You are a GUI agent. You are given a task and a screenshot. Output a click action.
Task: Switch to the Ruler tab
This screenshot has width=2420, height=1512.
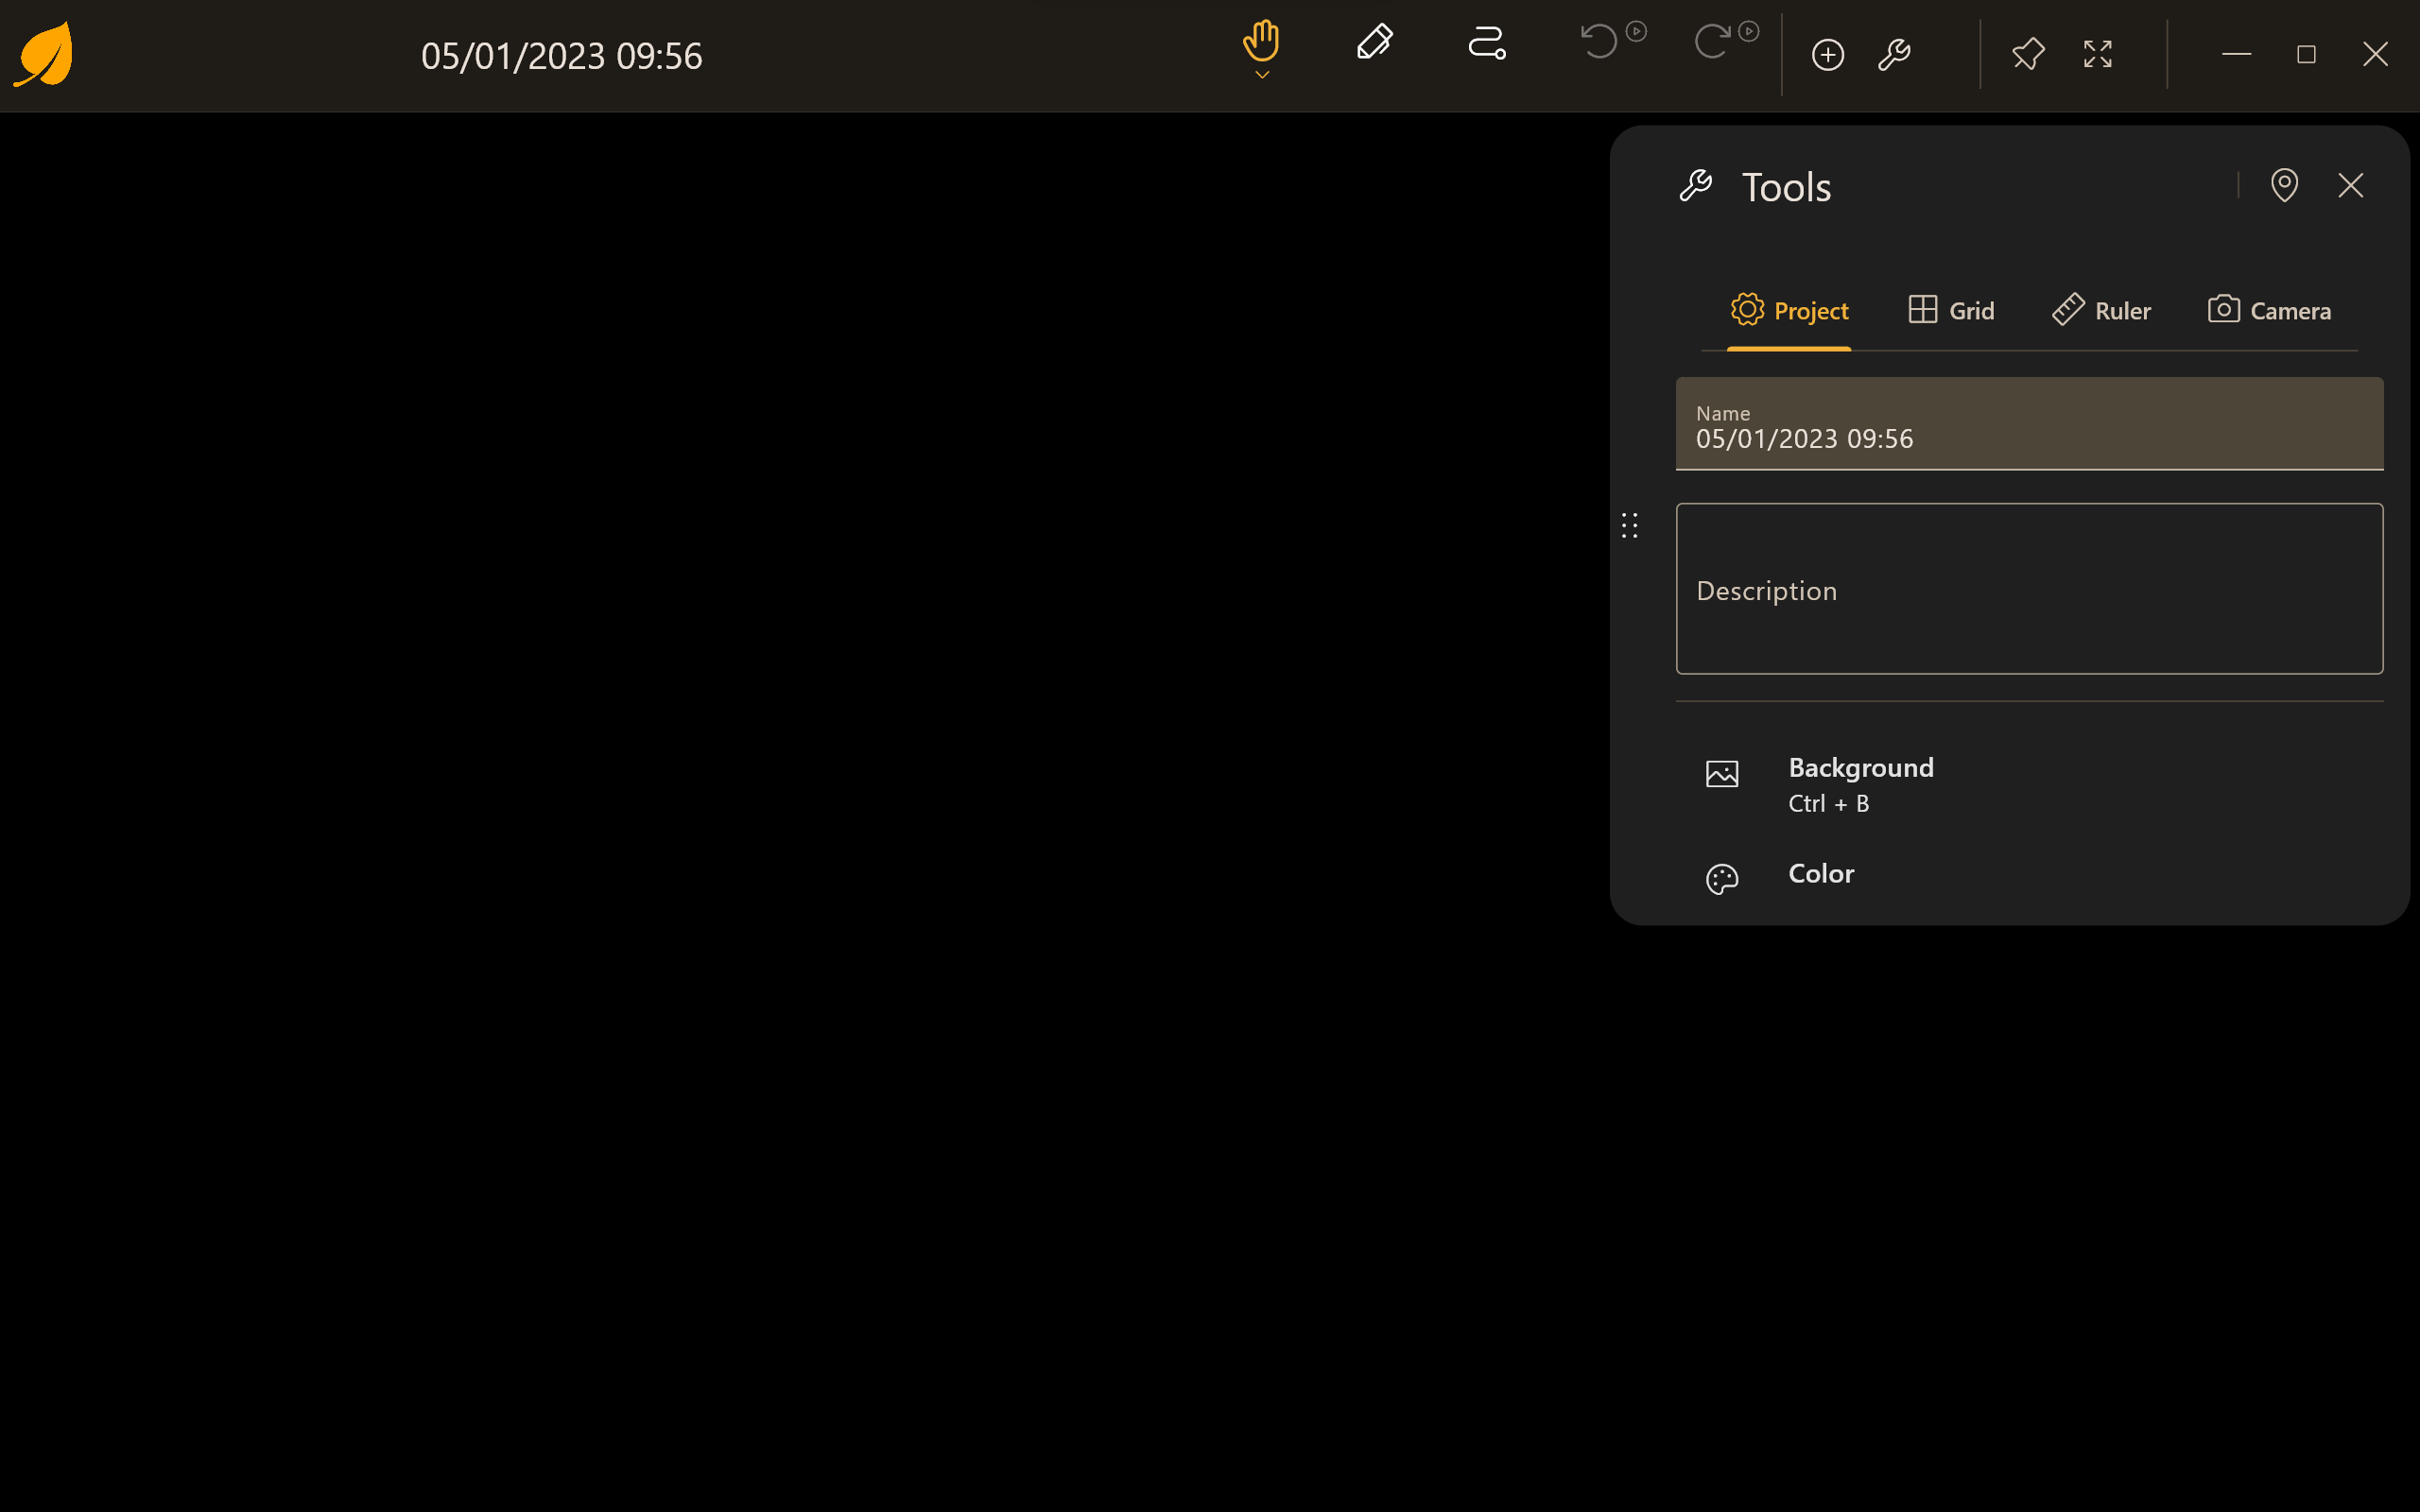tap(2101, 311)
